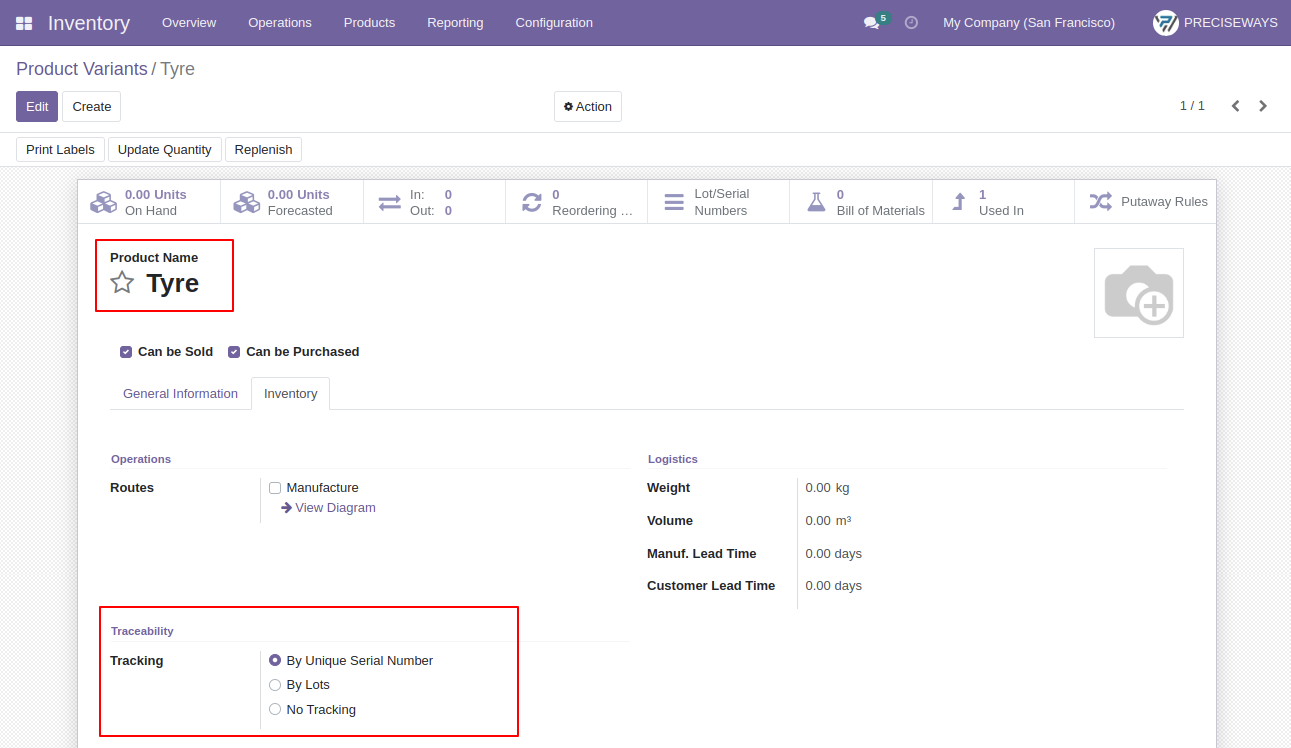Open the messages chat icon
This screenshot has height=748, width=1291.
(871, 23)
